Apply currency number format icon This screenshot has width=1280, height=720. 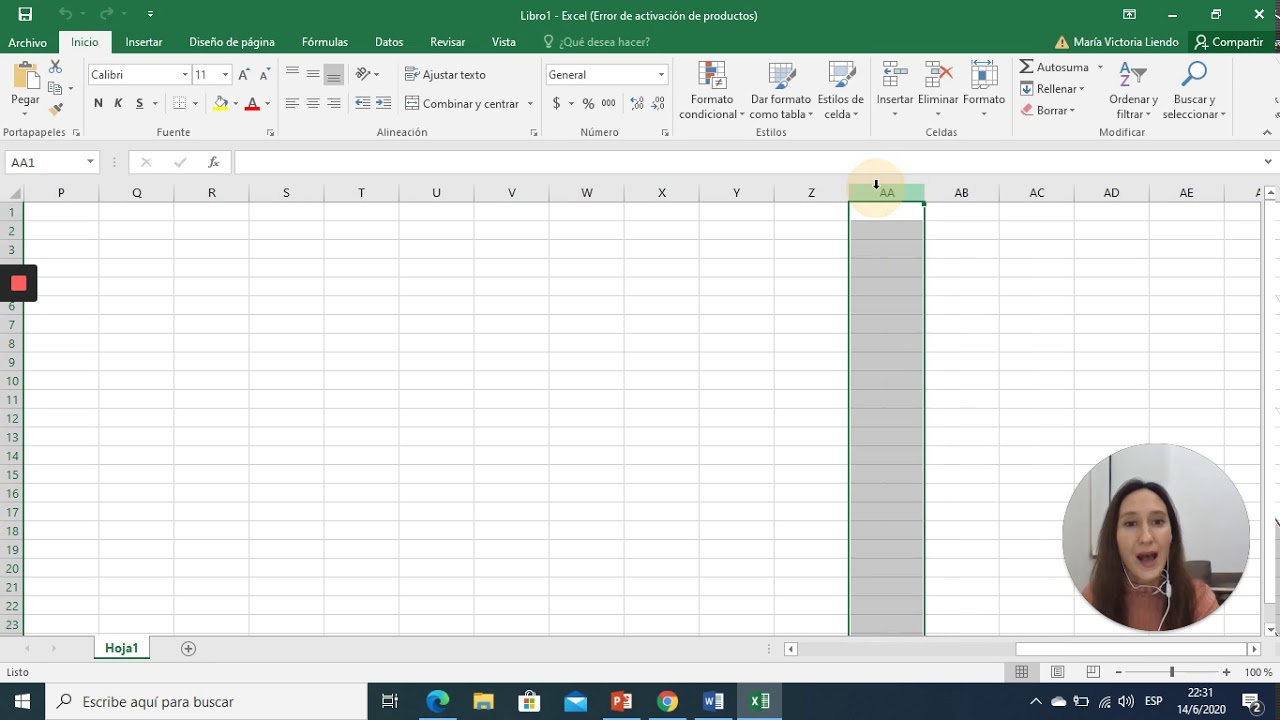(556, 103)
